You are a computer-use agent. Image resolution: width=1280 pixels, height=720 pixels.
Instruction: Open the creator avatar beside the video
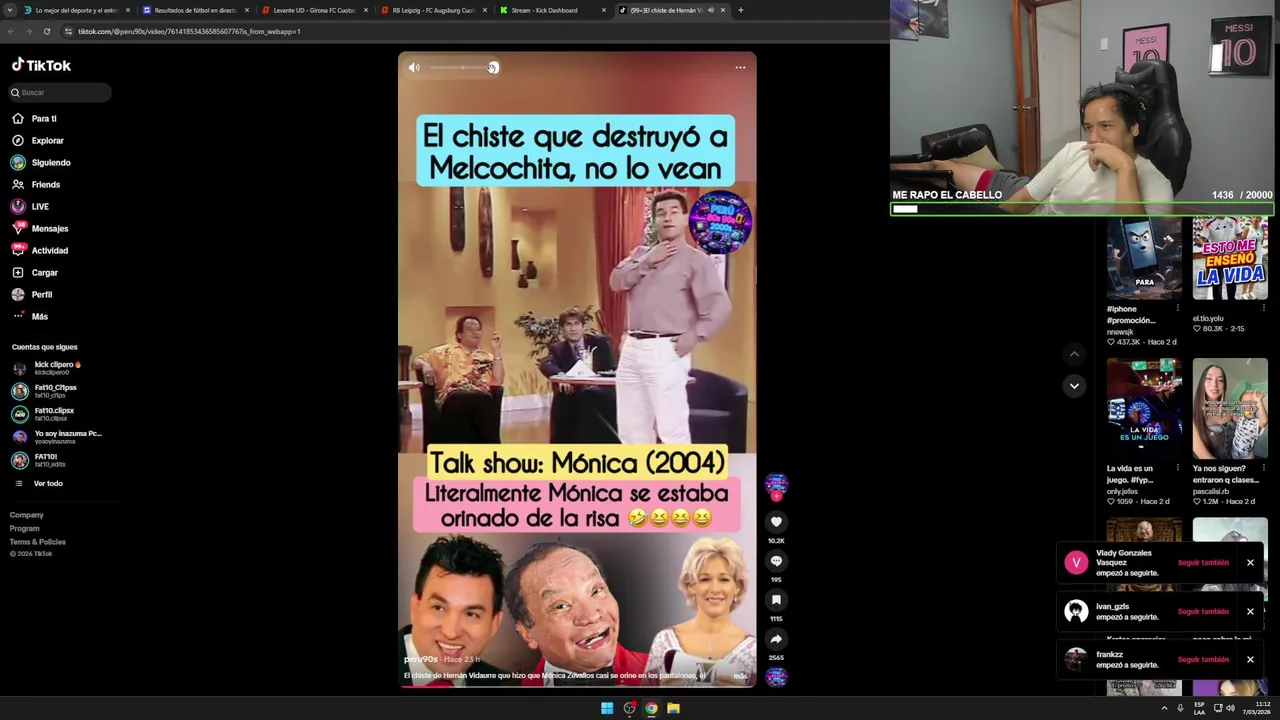(x=776, y=485)
